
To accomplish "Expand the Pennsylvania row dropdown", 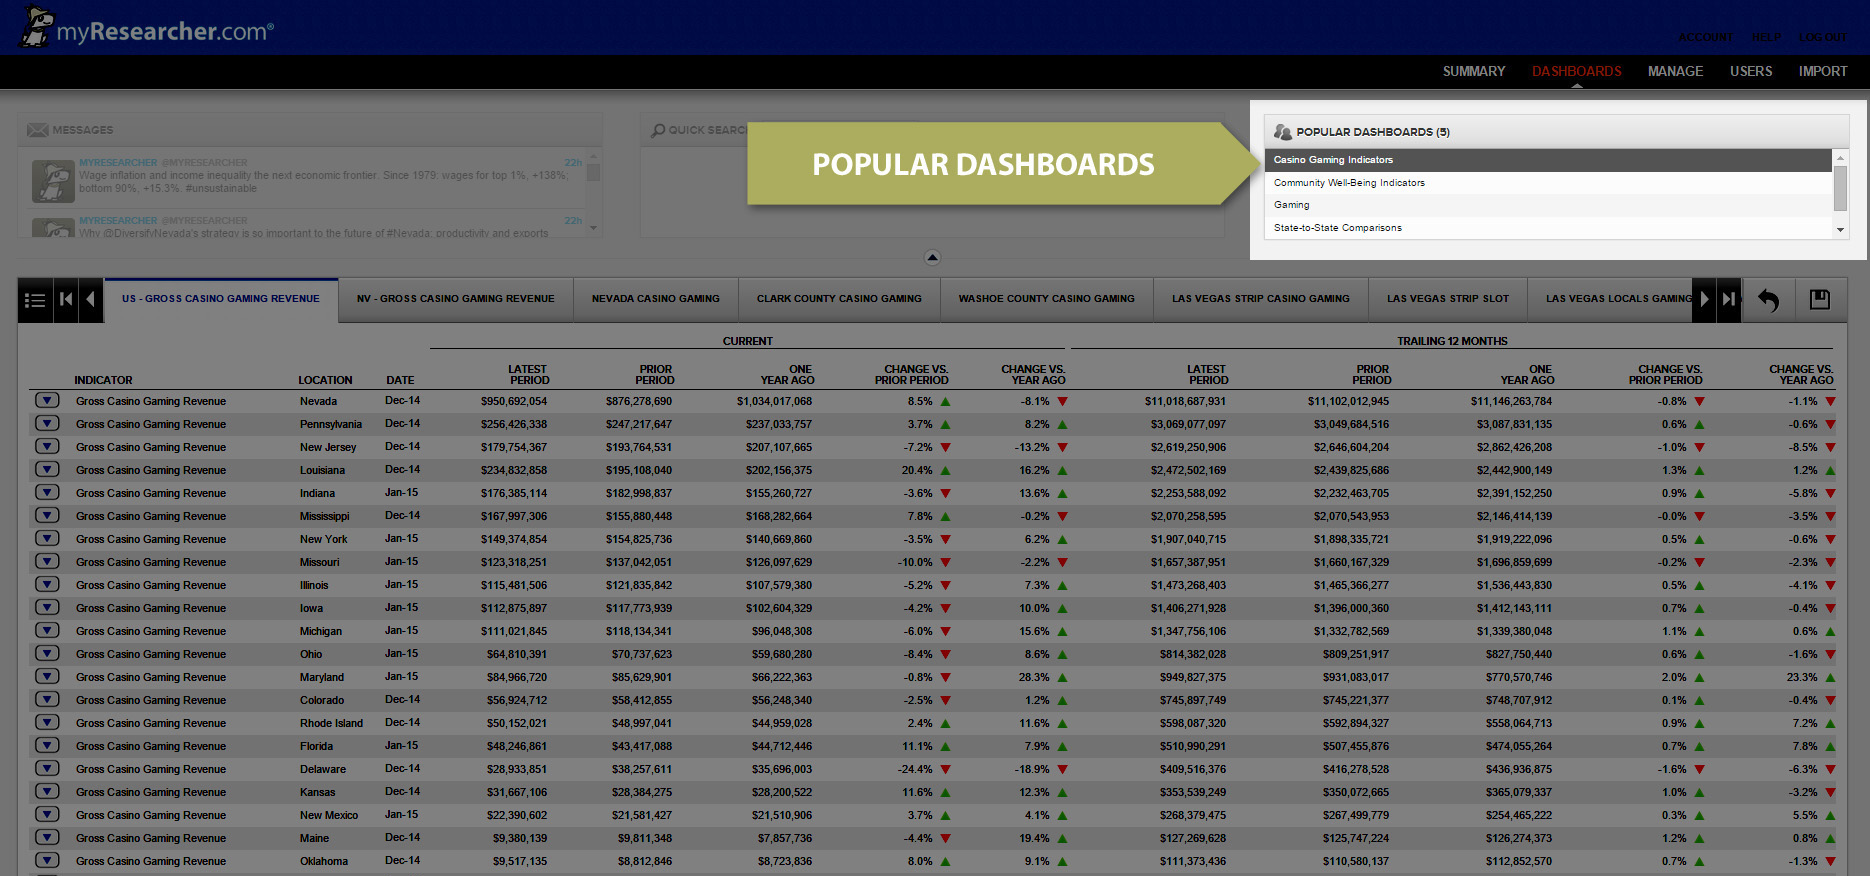I will [47, 423].
